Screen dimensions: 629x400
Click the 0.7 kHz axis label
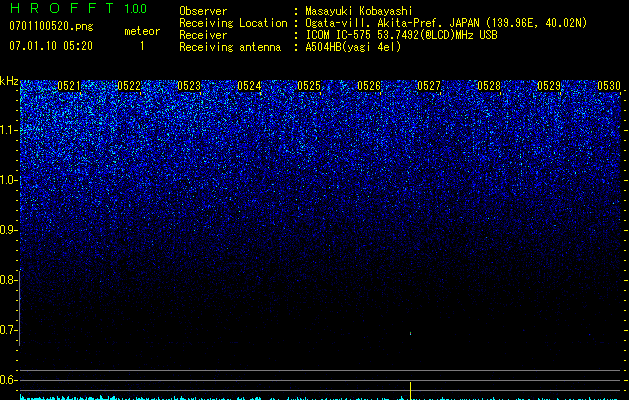coord(8,330)
